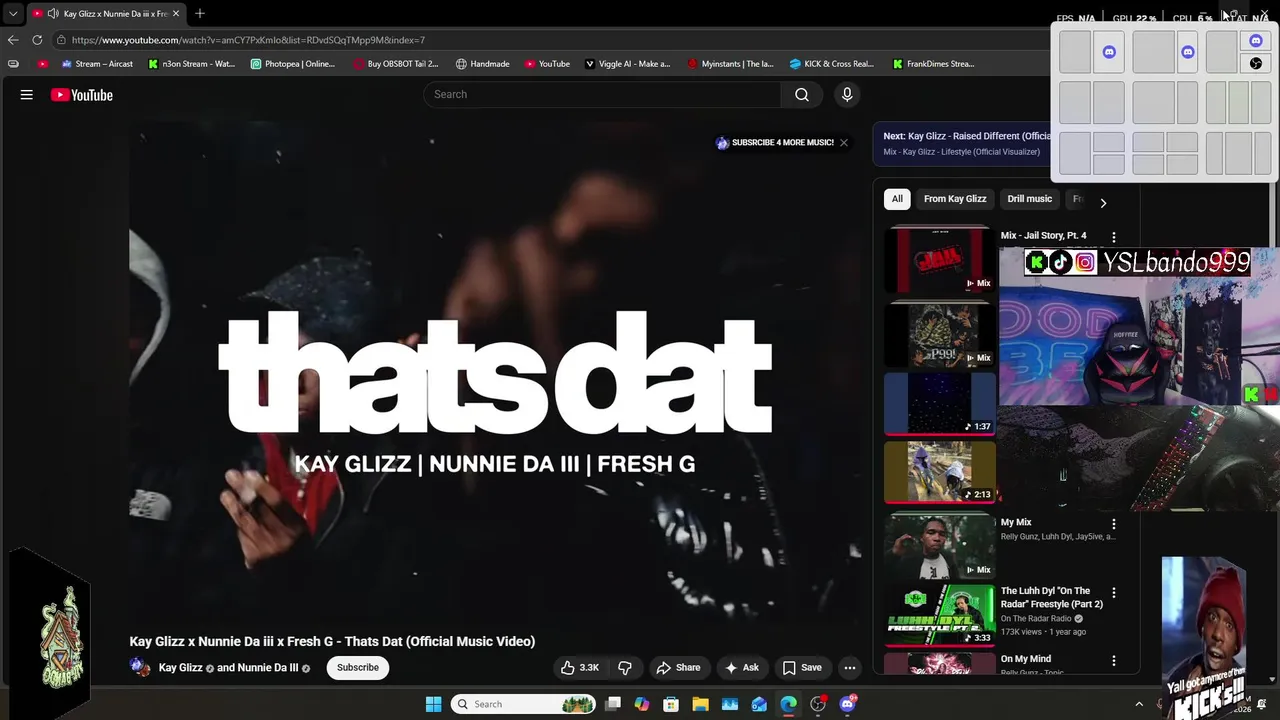
Task: Click the Windows taskbar search box
Action: pyautogui.click(x=525, y=704)
